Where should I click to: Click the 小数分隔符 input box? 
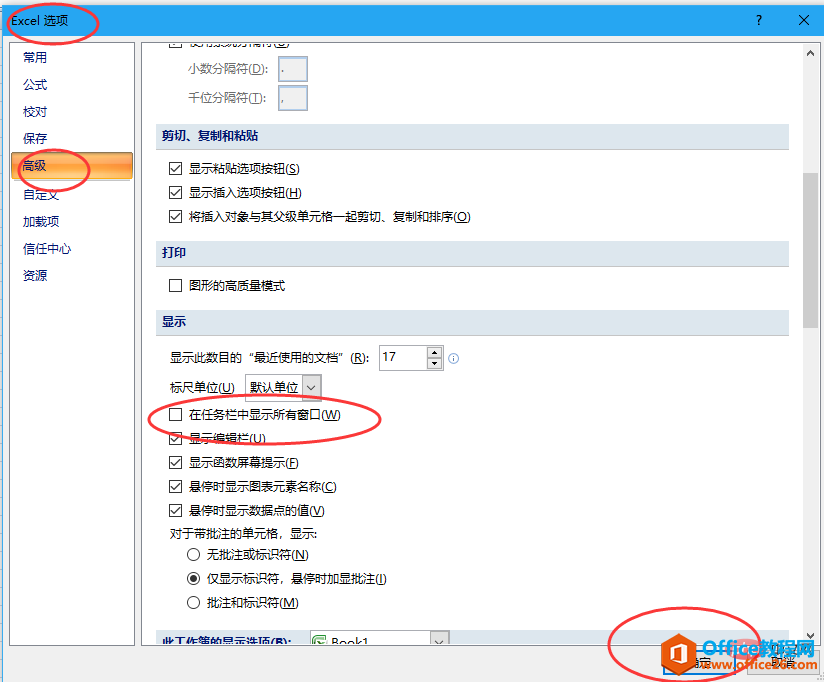pyautogui.click(x=293, y=69)
